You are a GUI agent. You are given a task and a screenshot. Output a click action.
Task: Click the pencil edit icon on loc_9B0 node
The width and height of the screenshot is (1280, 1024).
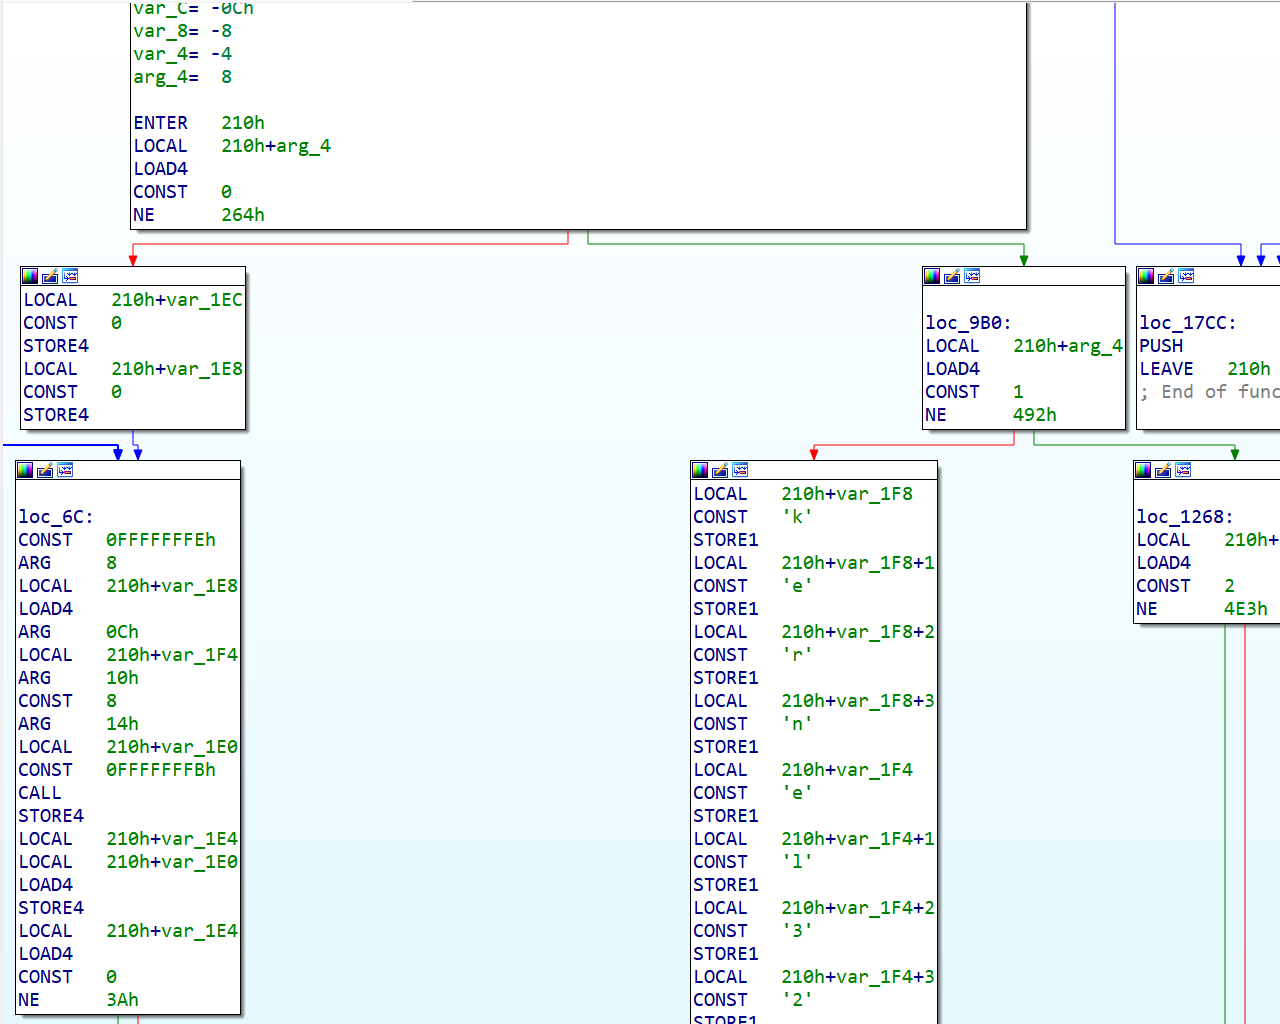point(952,276)
